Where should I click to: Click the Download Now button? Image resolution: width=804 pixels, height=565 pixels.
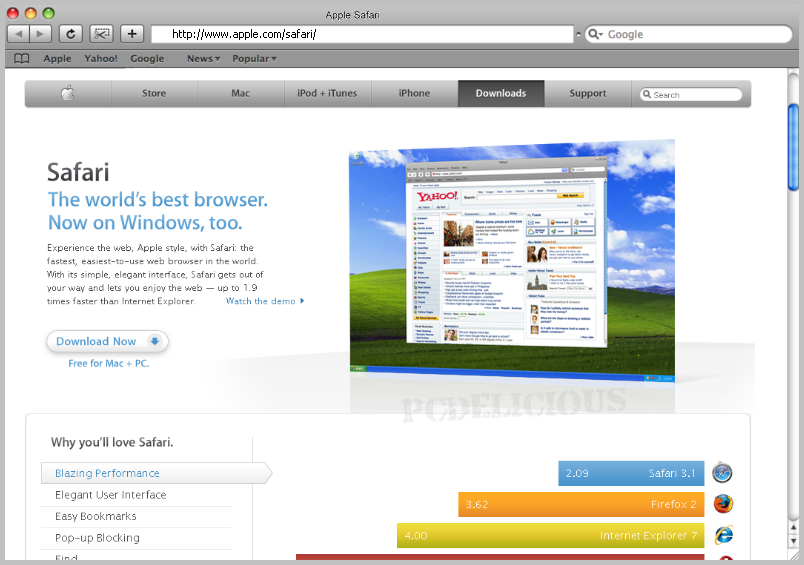pyautogui.click(x=107, y=341)
